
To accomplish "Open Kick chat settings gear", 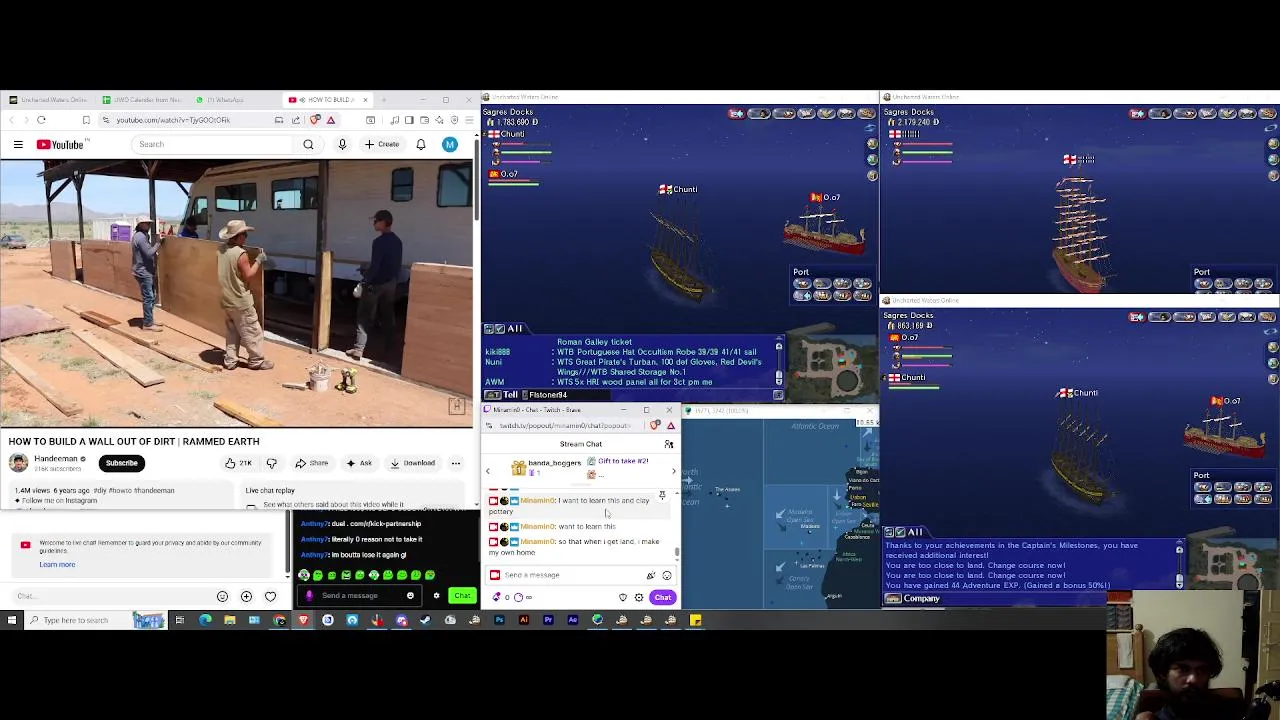I will 436,596.
